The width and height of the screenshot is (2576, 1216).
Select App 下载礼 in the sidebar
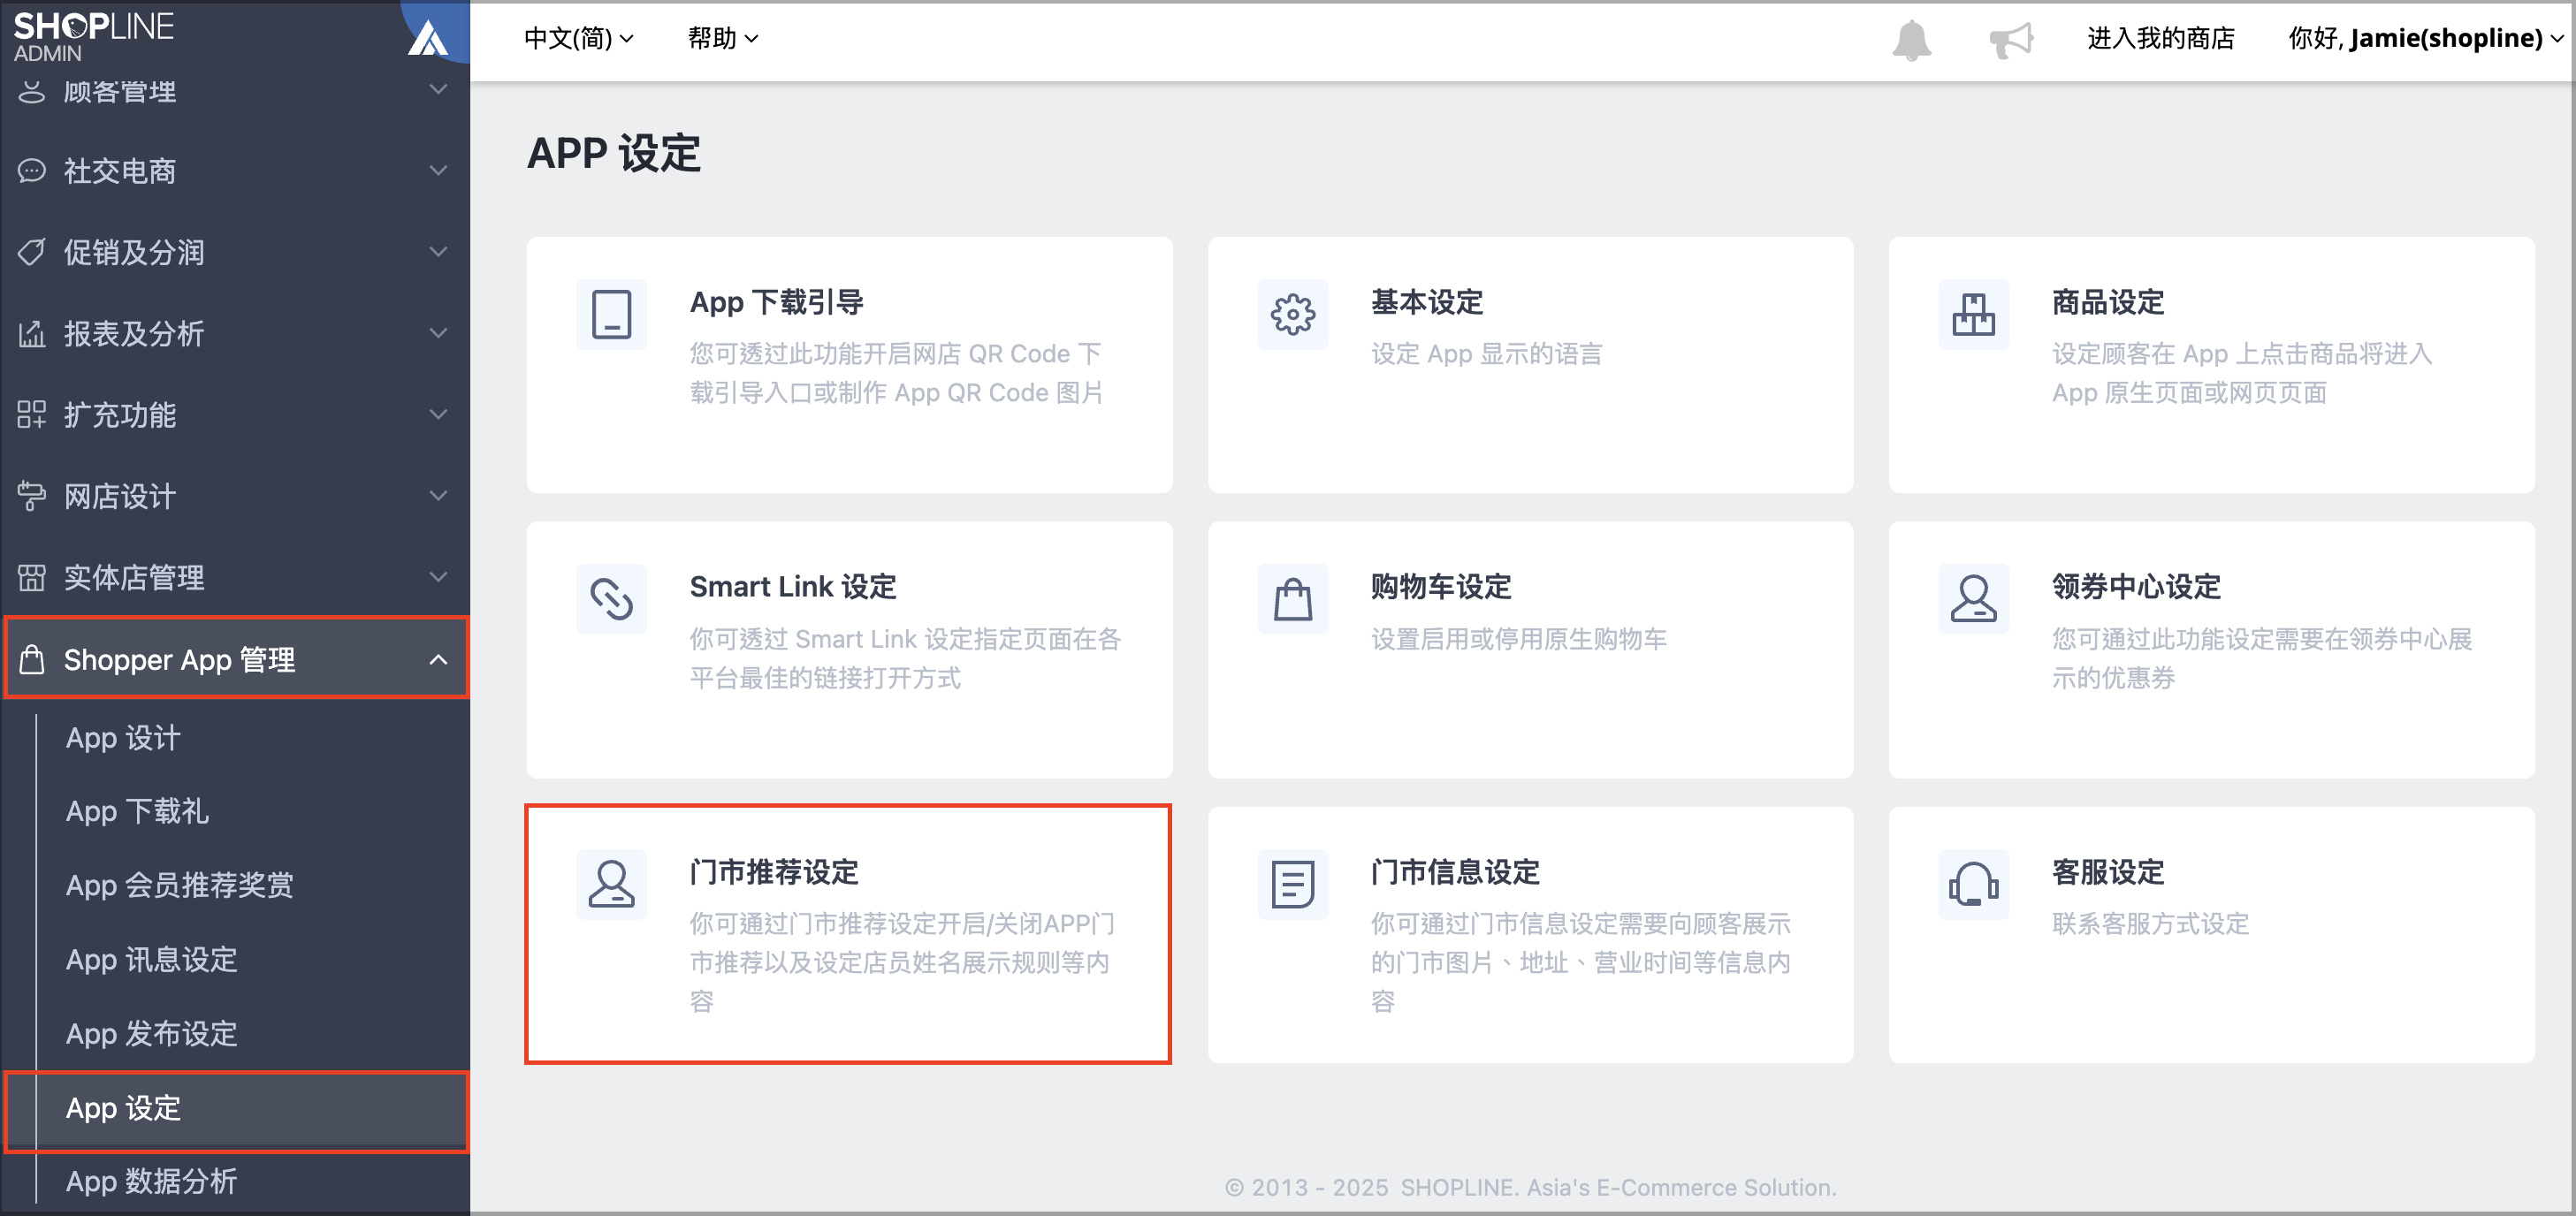[137, 811]
